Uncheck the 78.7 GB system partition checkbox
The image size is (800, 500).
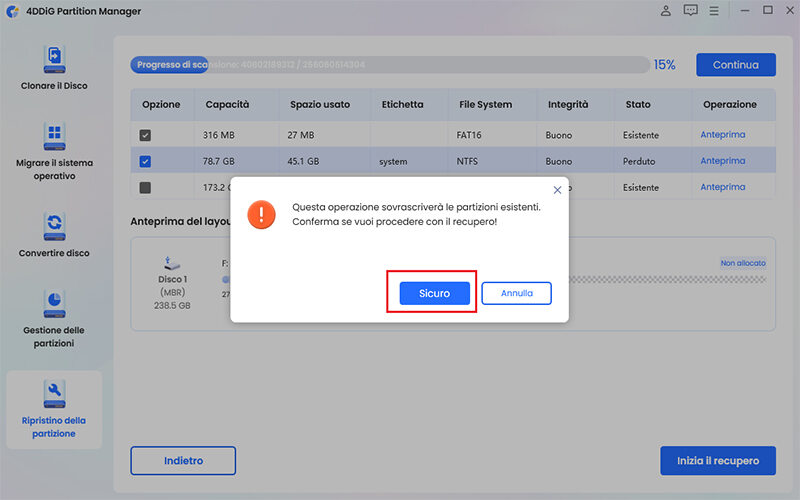pyautogui.click(x=146, y=161)
